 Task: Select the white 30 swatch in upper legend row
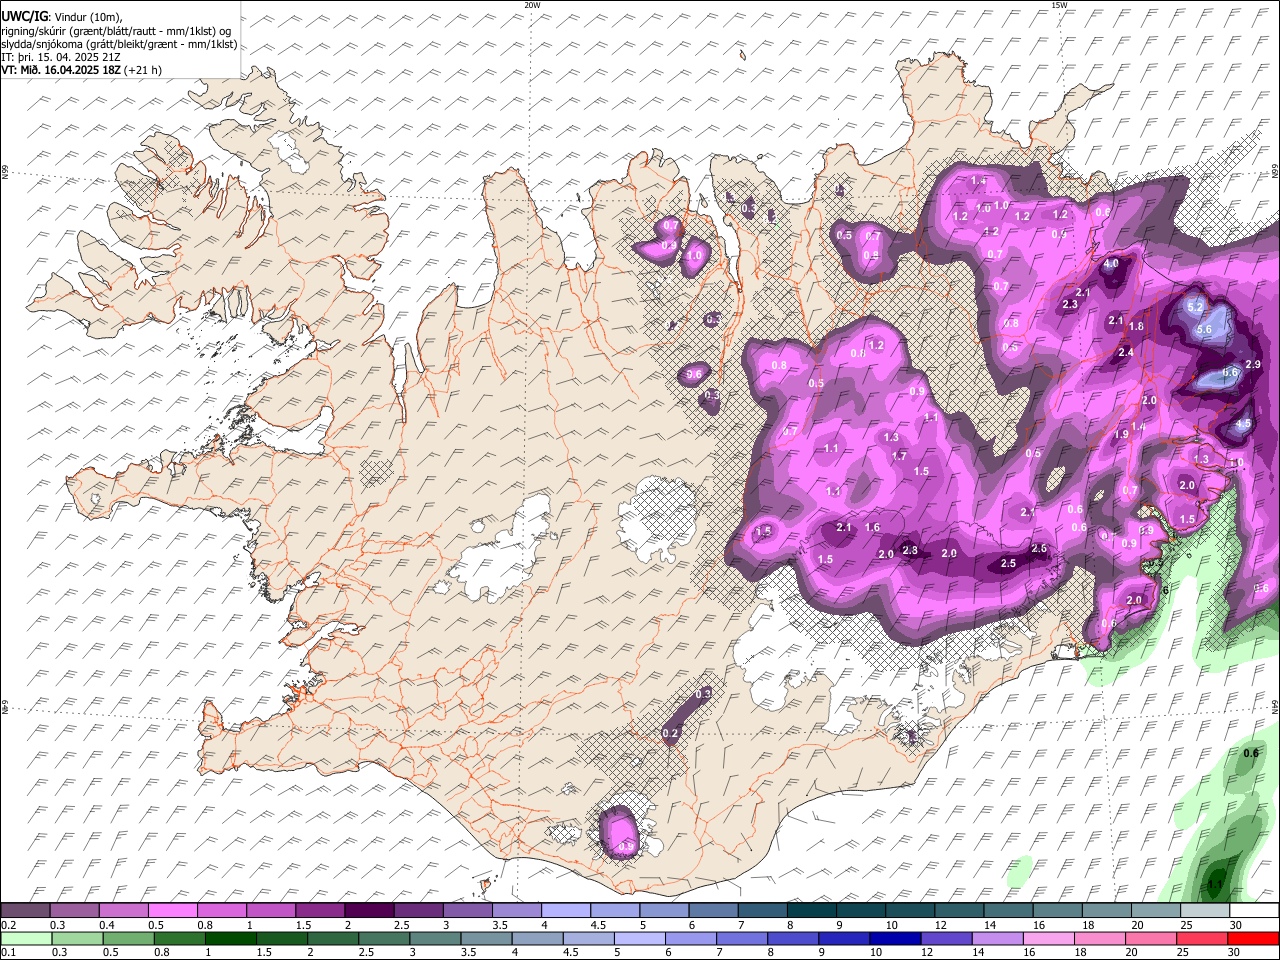1254,911
